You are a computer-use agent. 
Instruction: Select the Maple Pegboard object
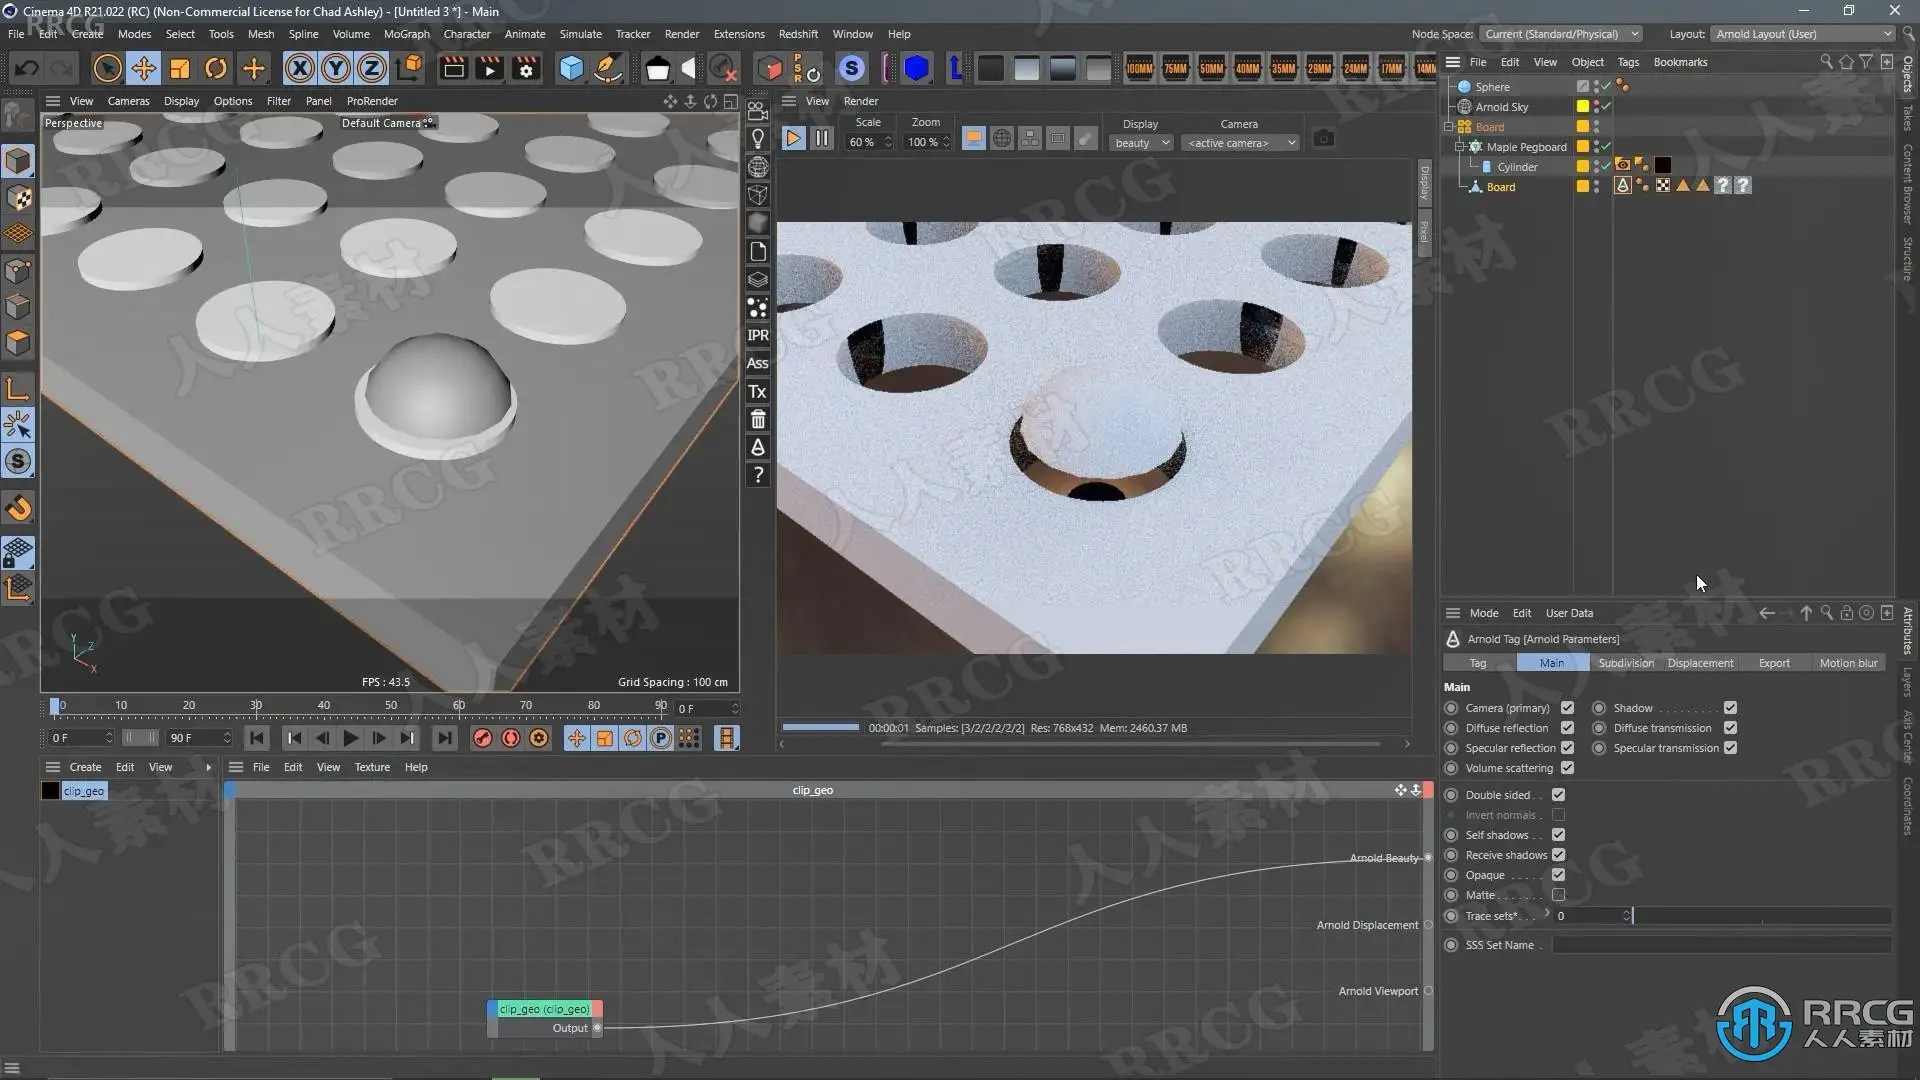[x=1526, y=147]
